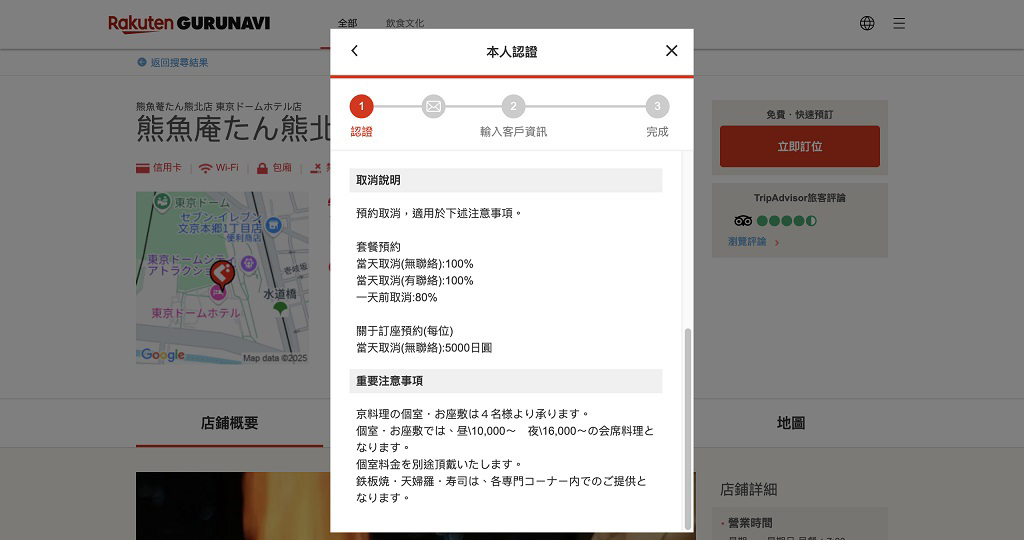Click the 立即訂位 reserve button
Viewport: 1024px width, 540px height.
pos(800,146)
